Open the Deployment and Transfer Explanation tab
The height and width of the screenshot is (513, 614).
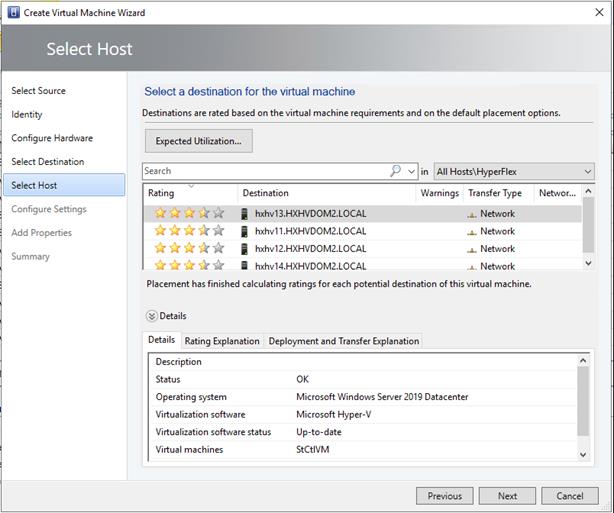(x=343, y=341)
